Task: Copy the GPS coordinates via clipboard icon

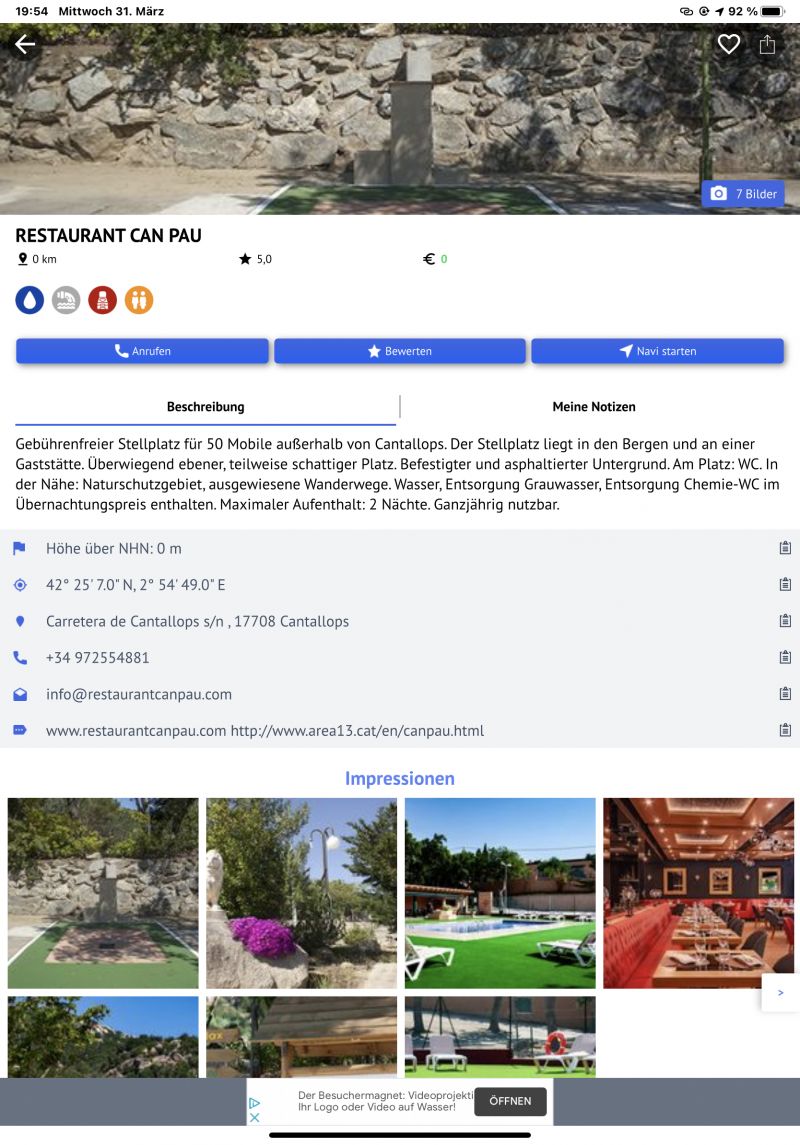Action: click(785, 584)
